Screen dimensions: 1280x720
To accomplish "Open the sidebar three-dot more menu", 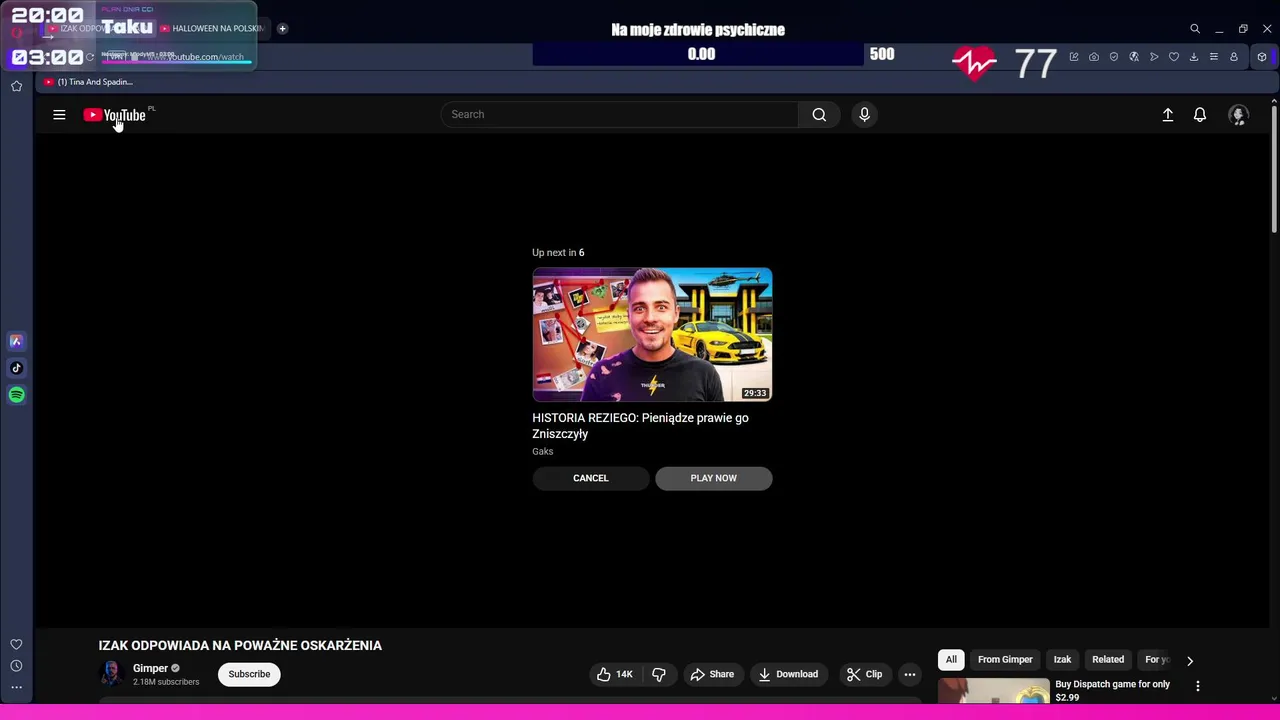I will point(16,687).
